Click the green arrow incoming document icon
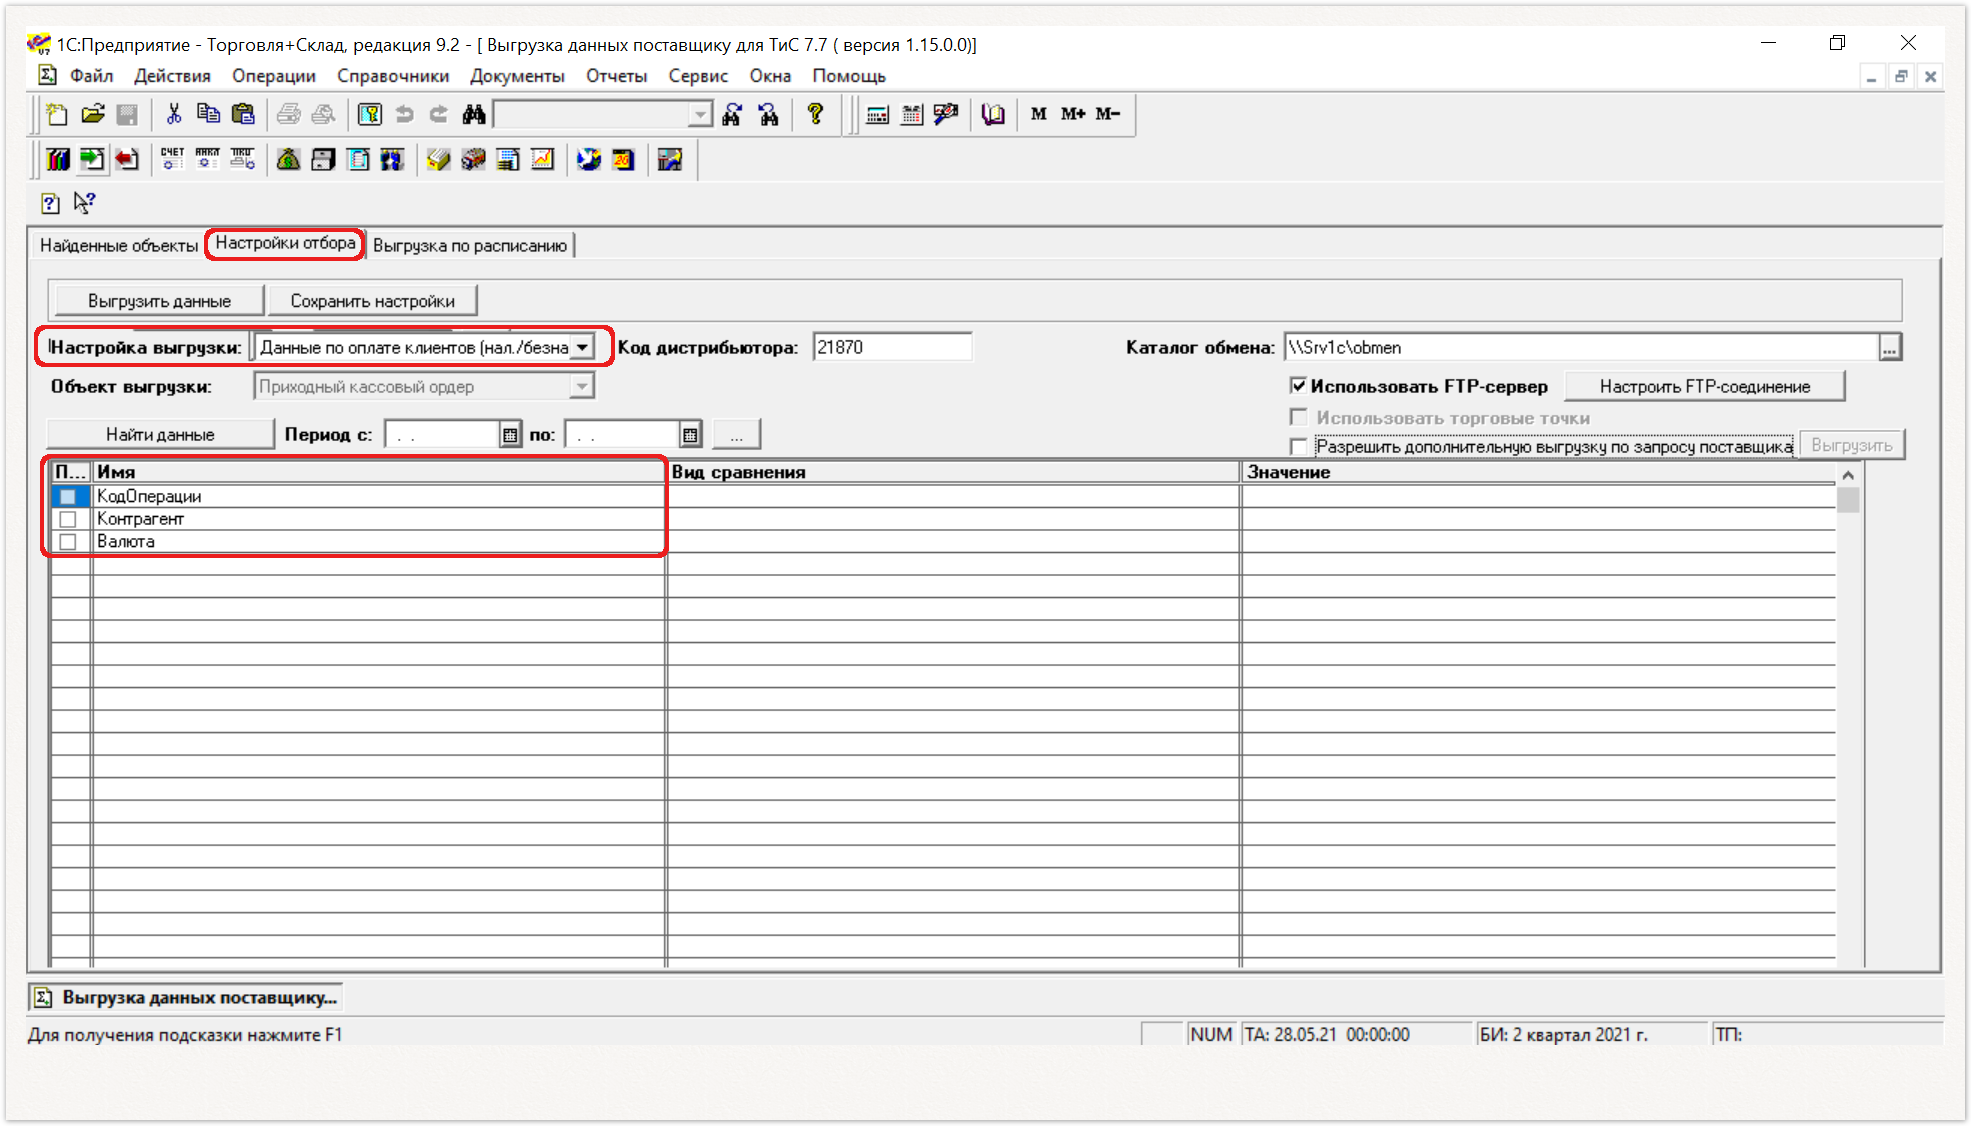1971x1126 pixels. 92,159
